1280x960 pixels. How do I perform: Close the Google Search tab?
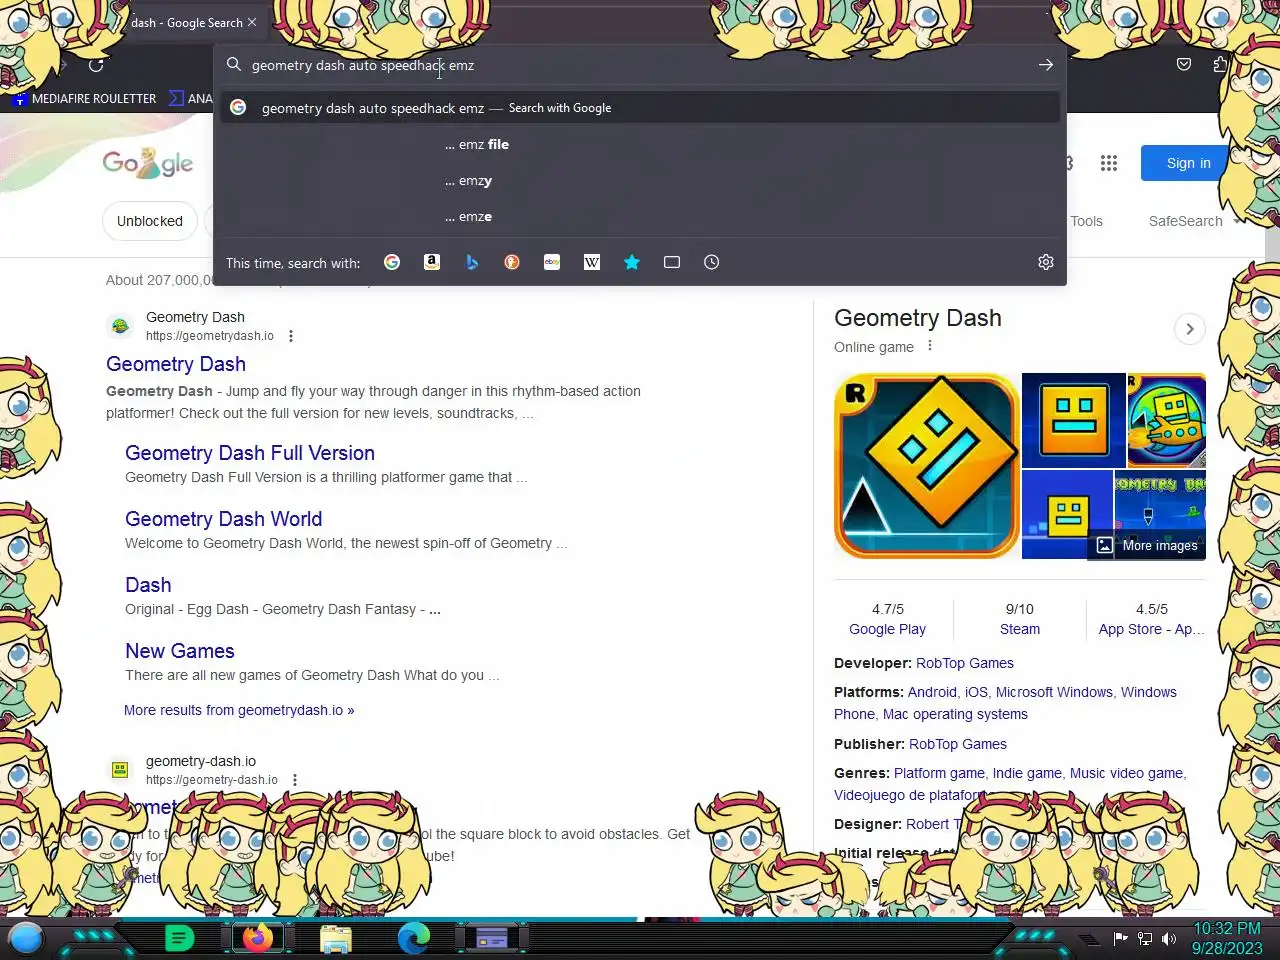252,22
